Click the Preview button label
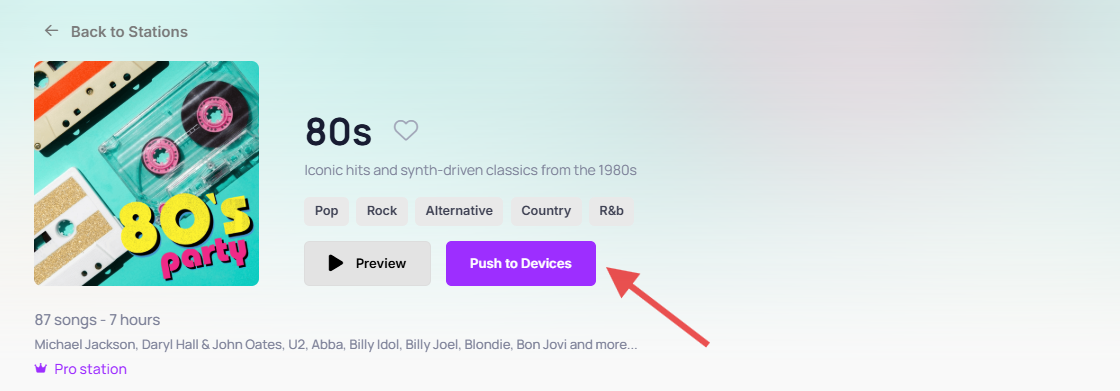 click(381, 263)
